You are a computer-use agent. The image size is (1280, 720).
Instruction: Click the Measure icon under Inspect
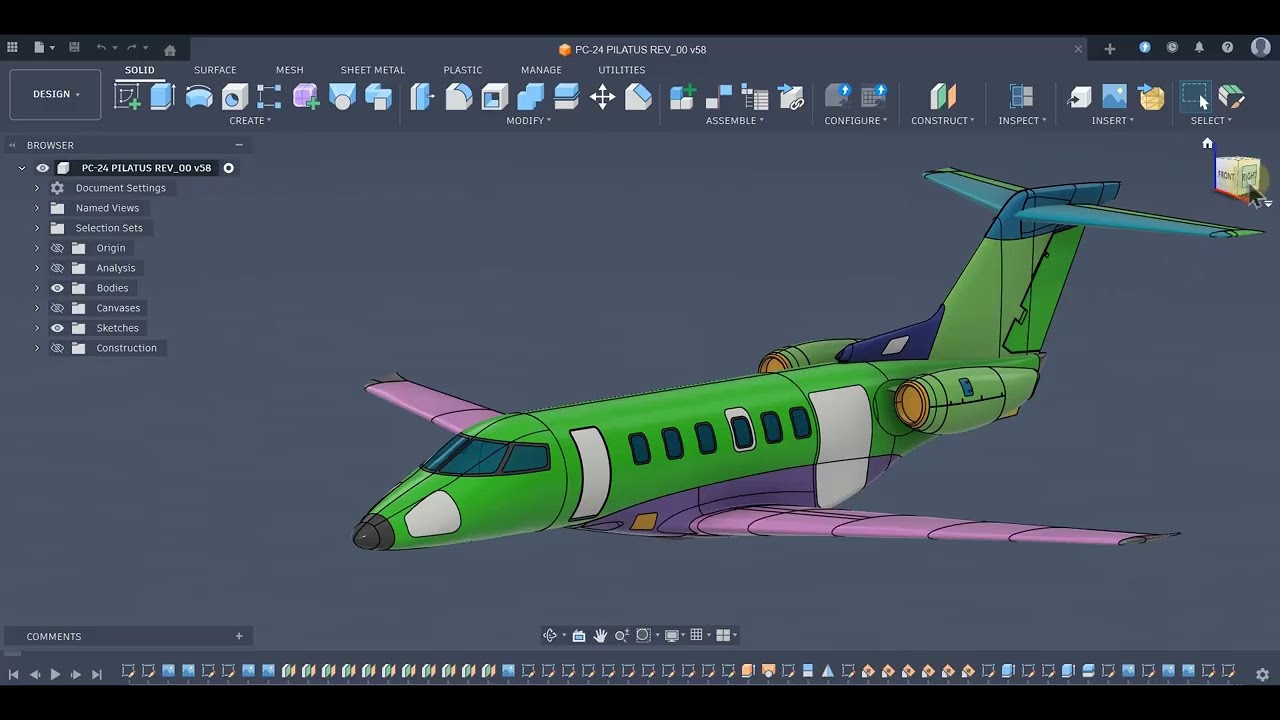point(1021,96)
